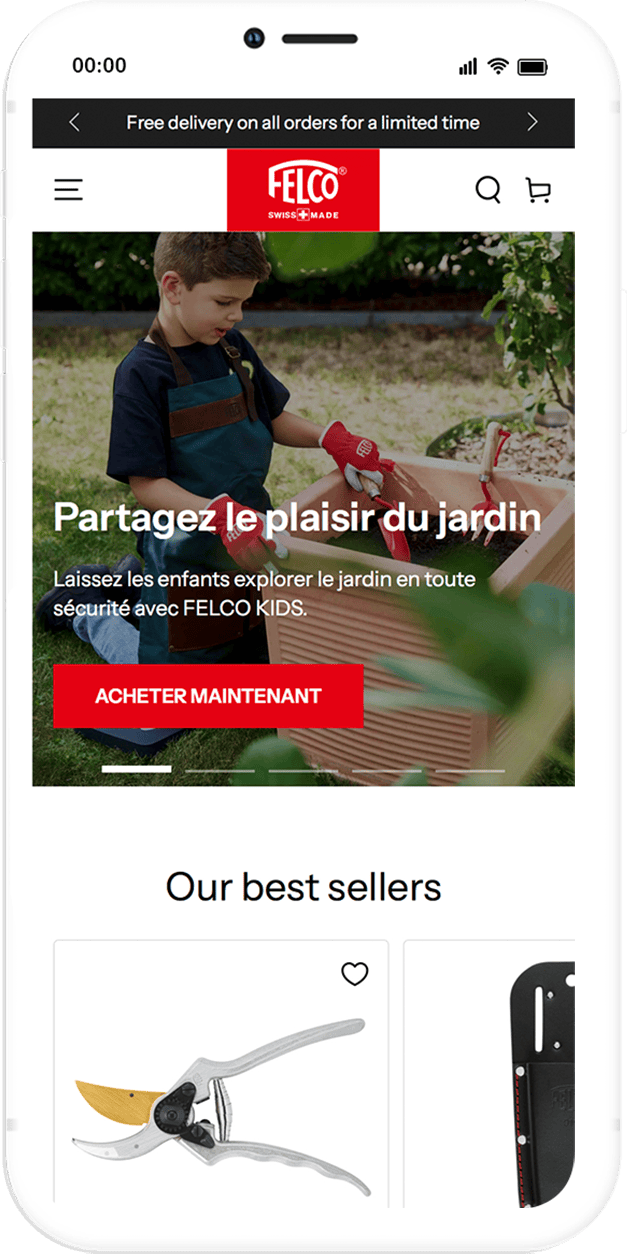Click the Our best sellers heading
Image resolution: width=627 pixels, height=1254 pixels.
[x=303, y=887]
